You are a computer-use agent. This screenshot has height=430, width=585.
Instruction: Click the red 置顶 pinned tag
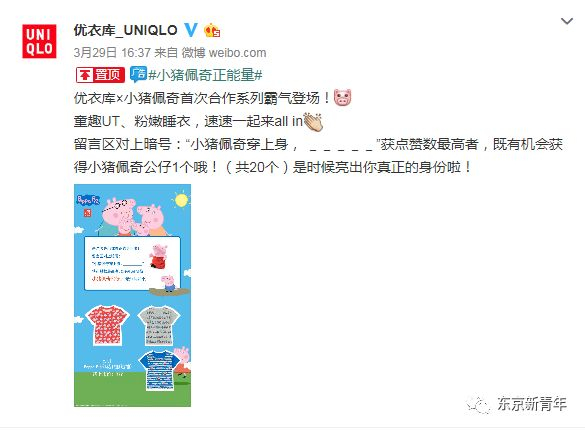point(100,75)
